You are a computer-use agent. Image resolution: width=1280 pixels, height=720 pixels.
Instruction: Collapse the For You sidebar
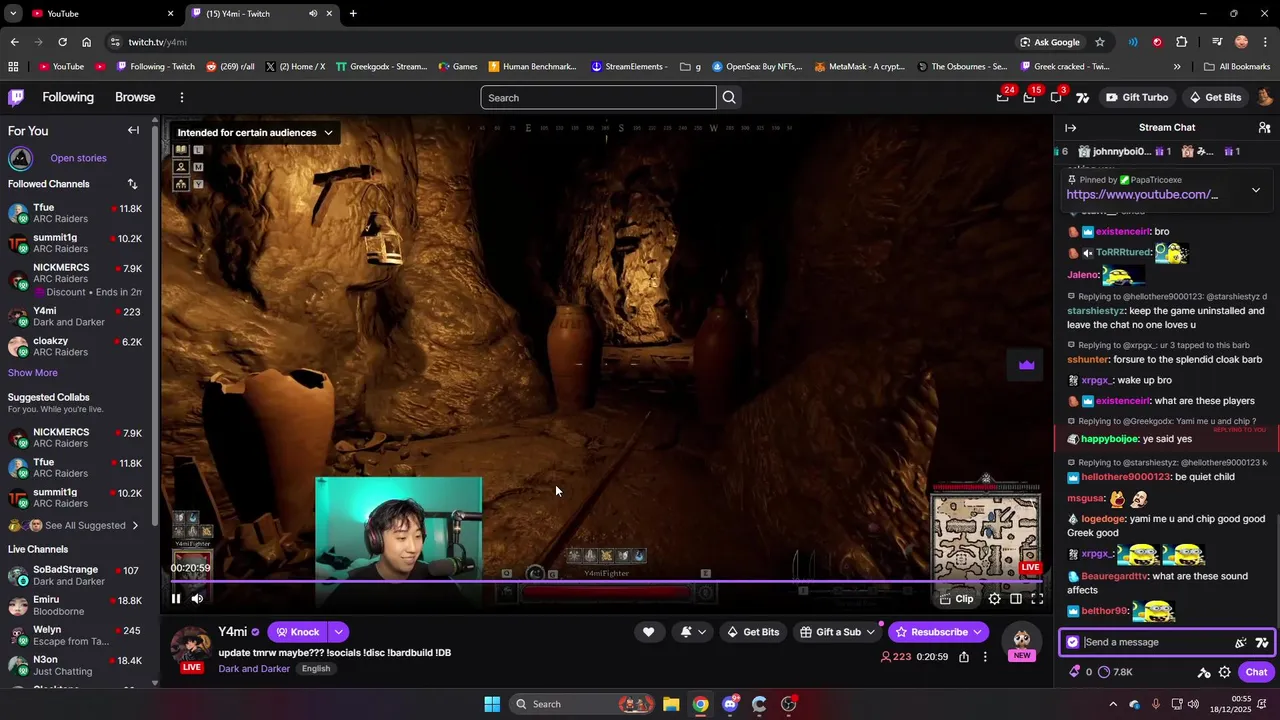point(133,131)
